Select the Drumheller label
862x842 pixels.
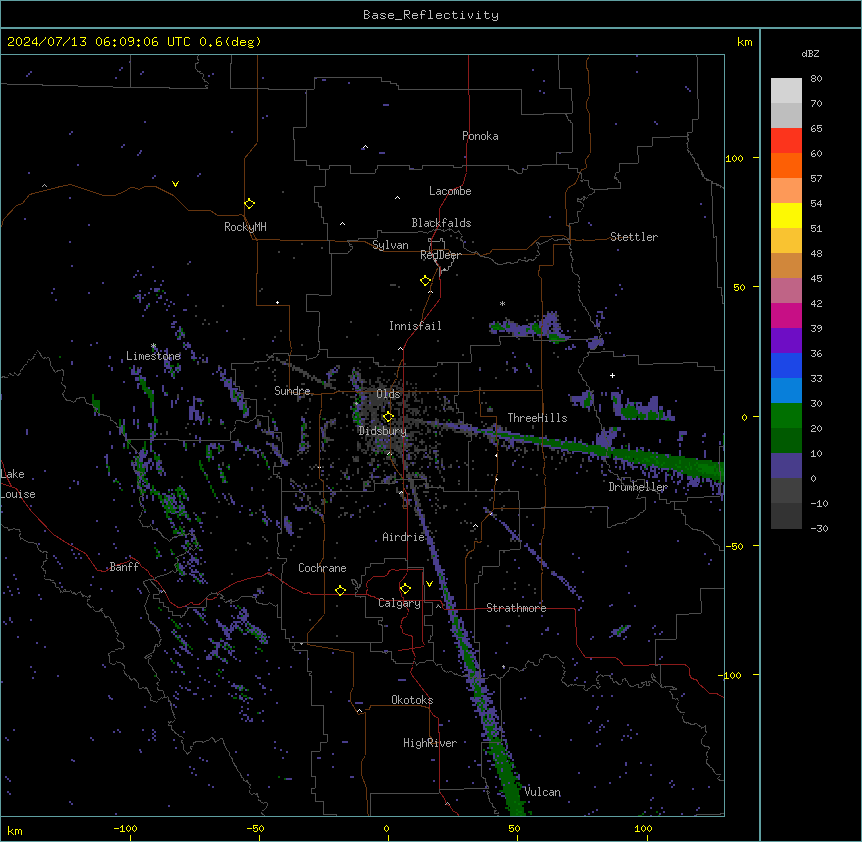[x=638, y=487]
